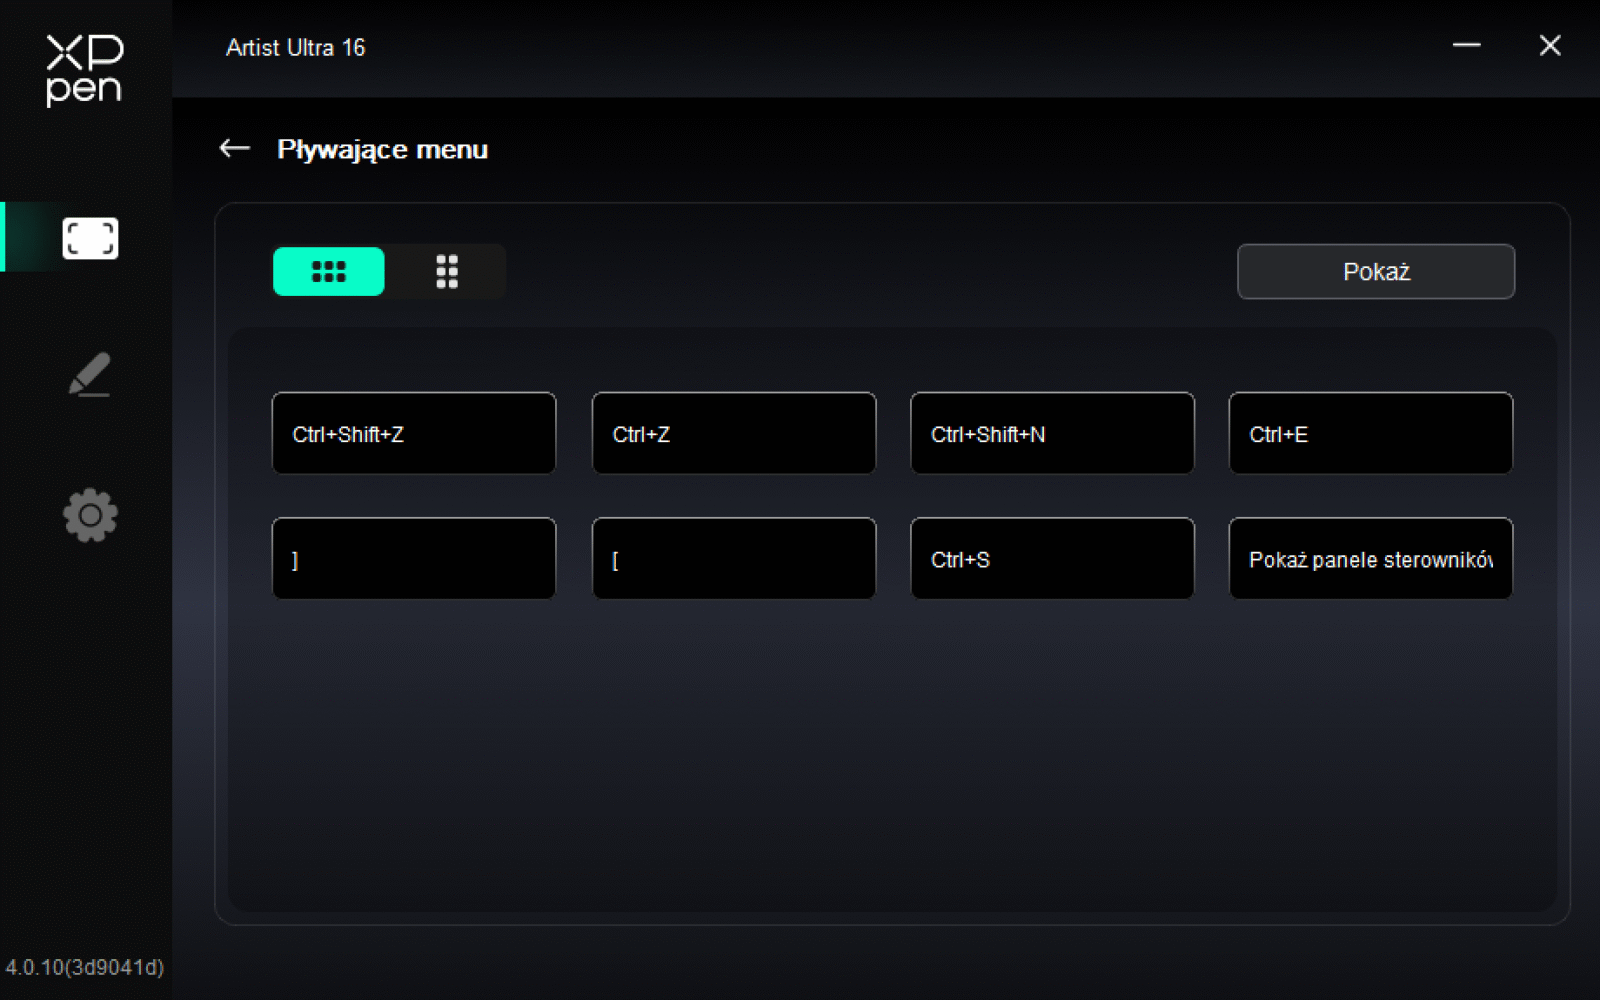Select the Ctrl+Shift+N shortcut slot

[1052, 433]
